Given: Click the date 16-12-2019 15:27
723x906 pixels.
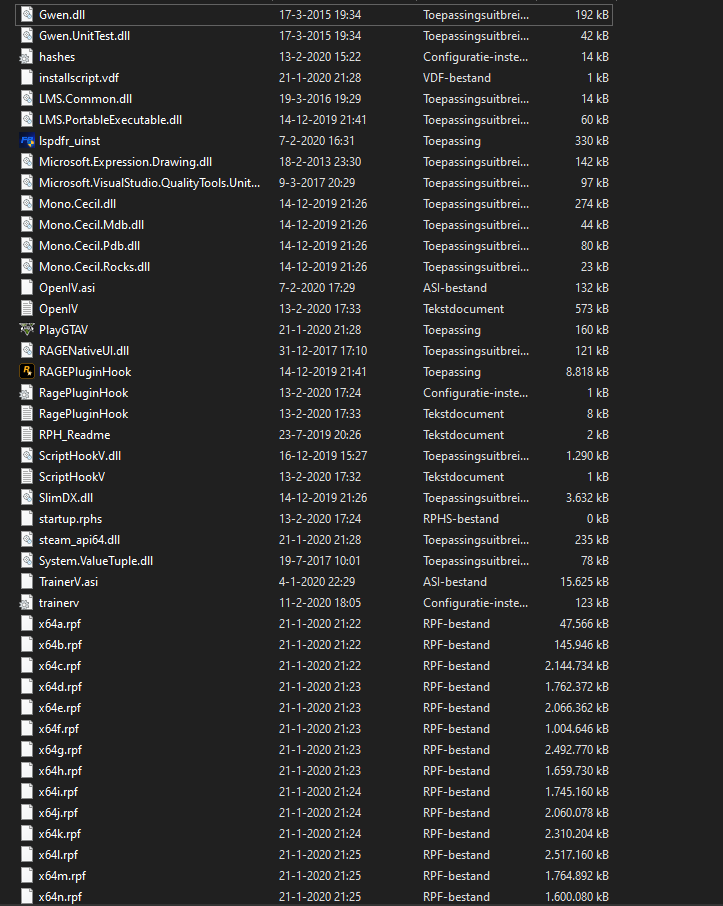Looking at the screenshot, I should point(323,456).
